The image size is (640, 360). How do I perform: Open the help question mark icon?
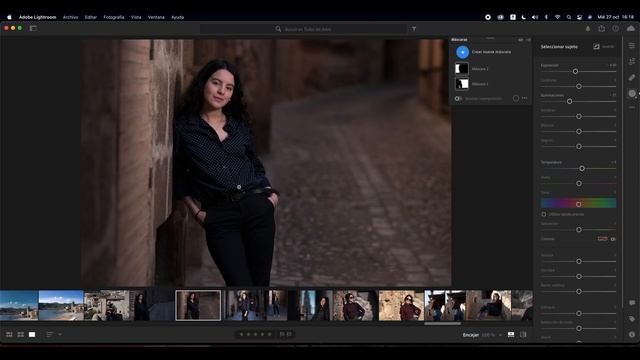click(x=616, y=29)
